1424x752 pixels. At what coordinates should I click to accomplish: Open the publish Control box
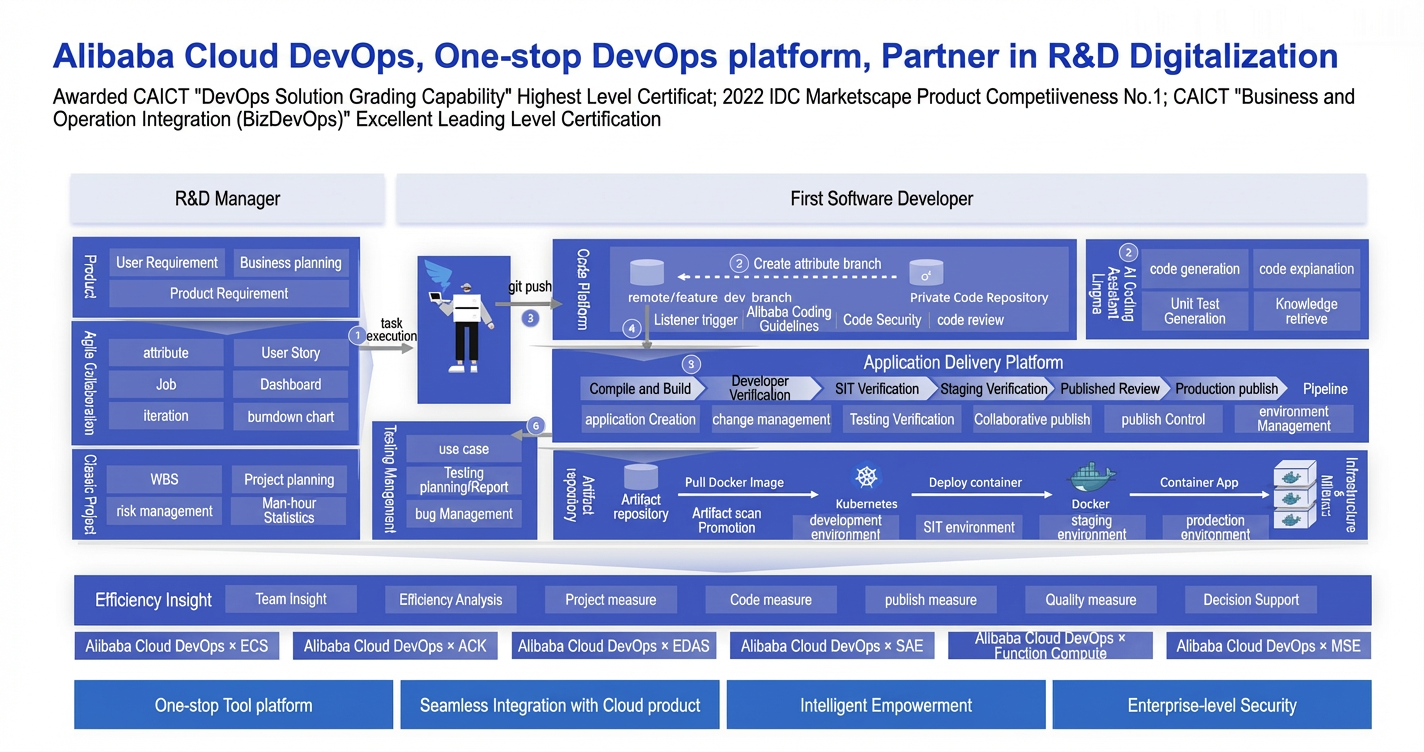[x=1163, y=420]
